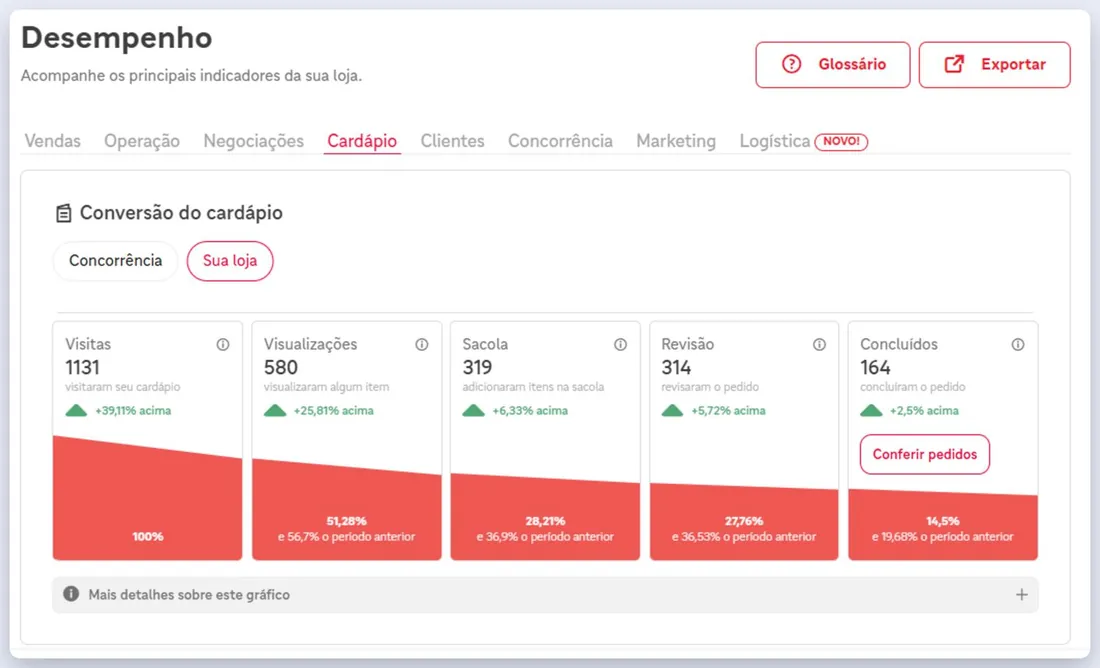The image size is (1100, 668).
Task: Open the Clientes tab
Action: tap(452, 141)
